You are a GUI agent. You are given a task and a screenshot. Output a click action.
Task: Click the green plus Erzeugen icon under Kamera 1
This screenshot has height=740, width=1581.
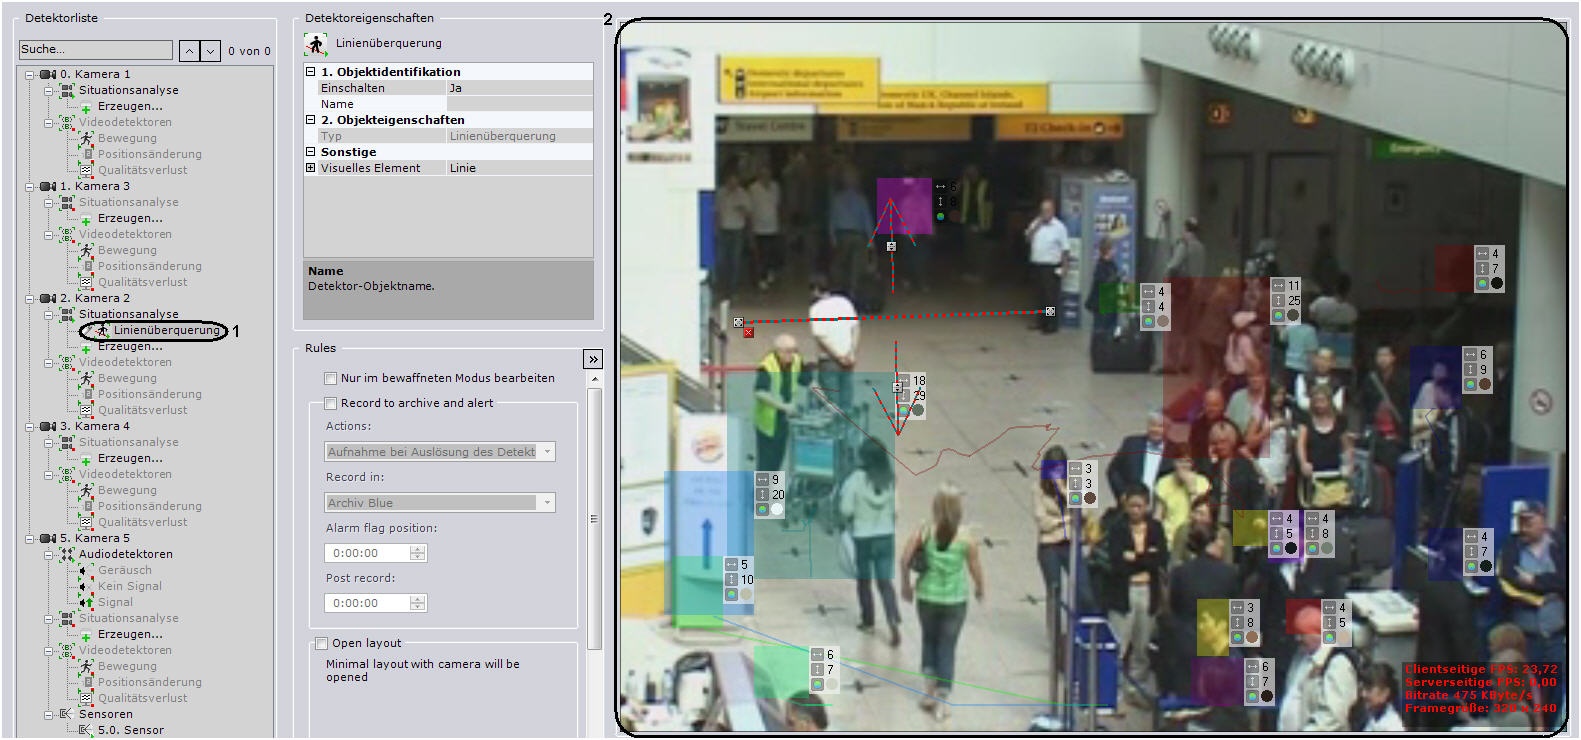[x=86, y=107]
